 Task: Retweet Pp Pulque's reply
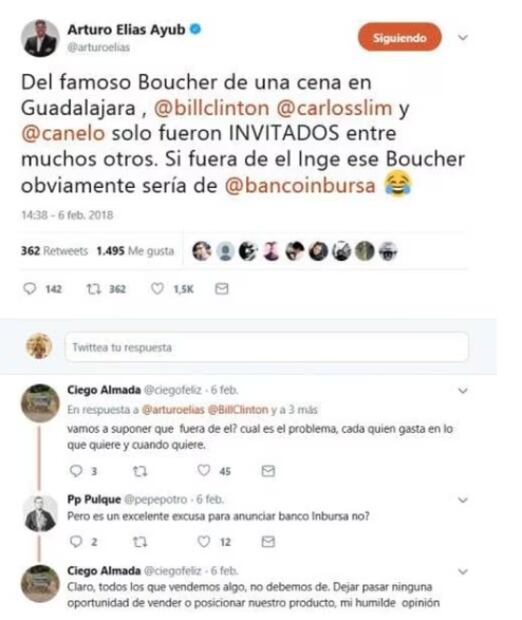[x=140, y=541]
